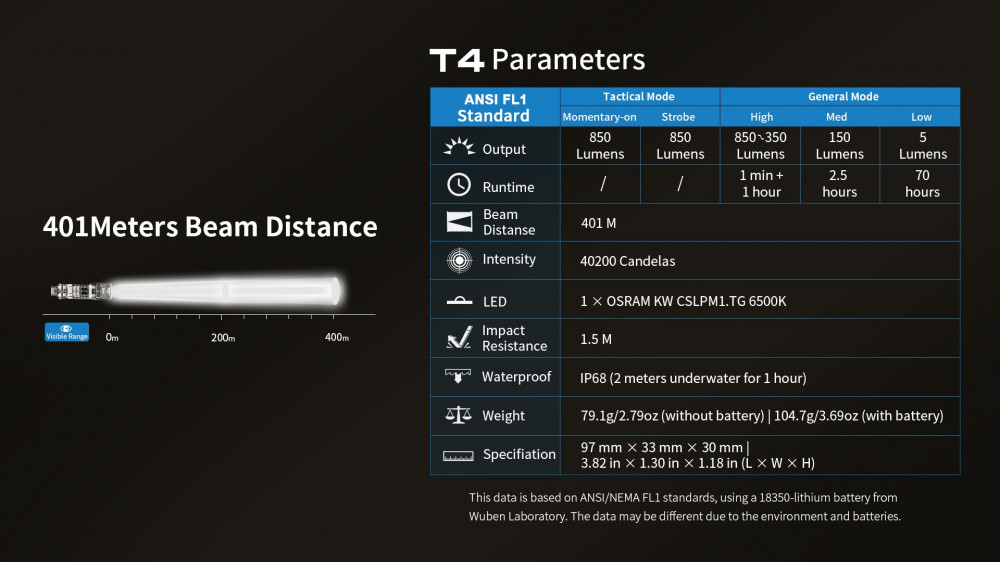This screenshot has height=562, width=1000.
Task: Click the Visible Range eye badge
Action: pyautogui.click(x=67, y=332)
